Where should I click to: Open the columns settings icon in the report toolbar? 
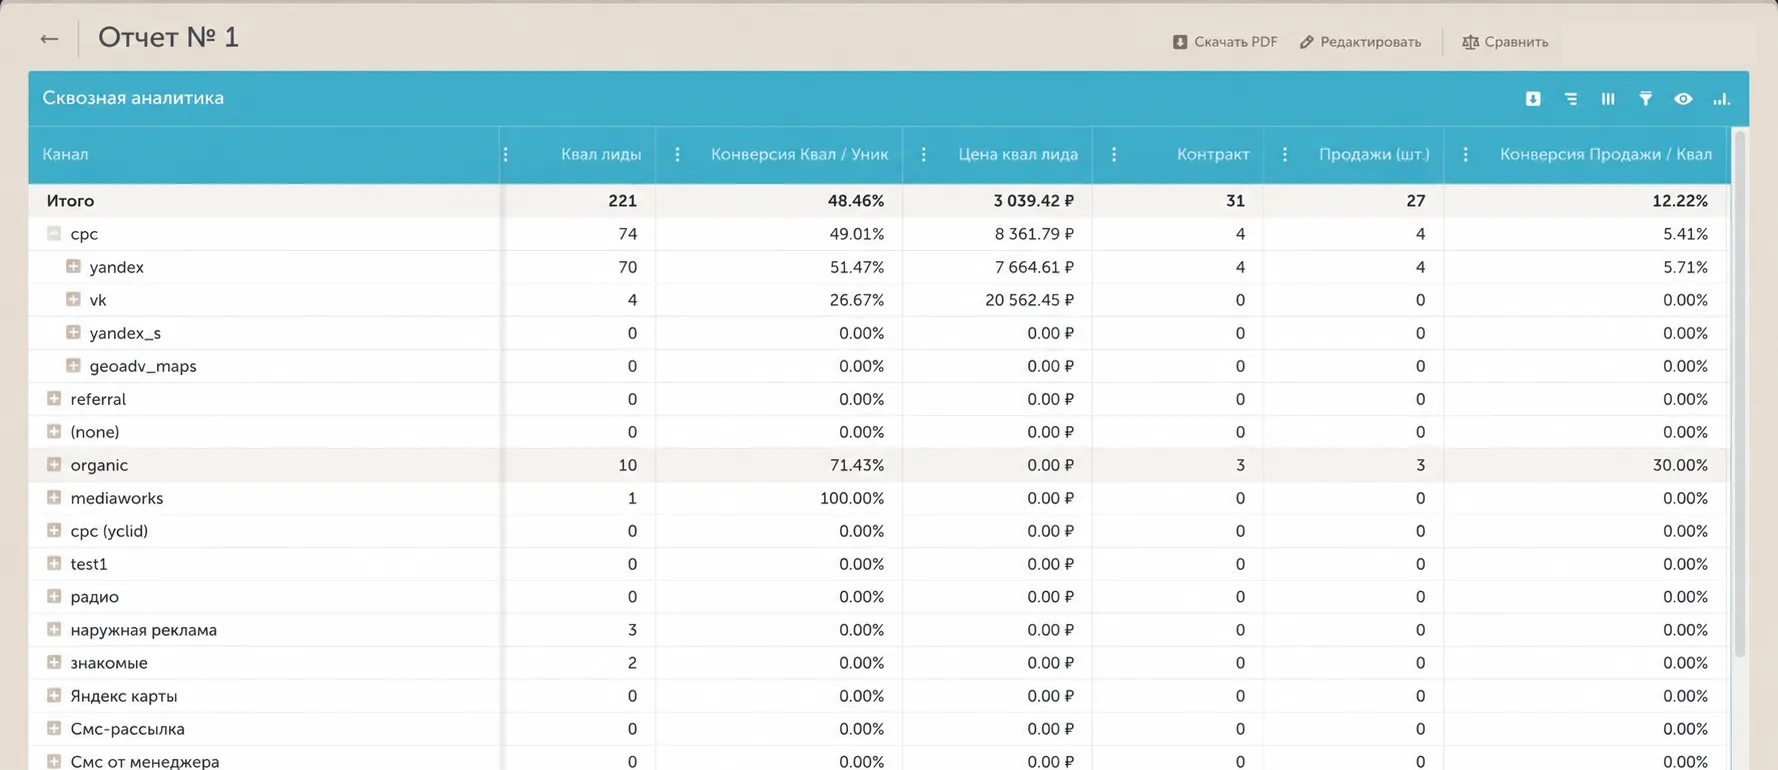(x=1608, y=99)
